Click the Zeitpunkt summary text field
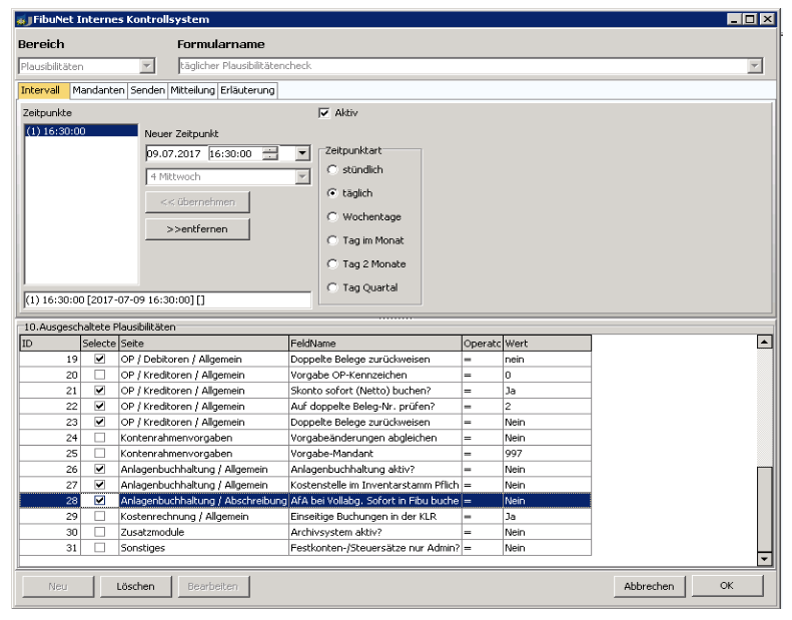 [167, 300]
